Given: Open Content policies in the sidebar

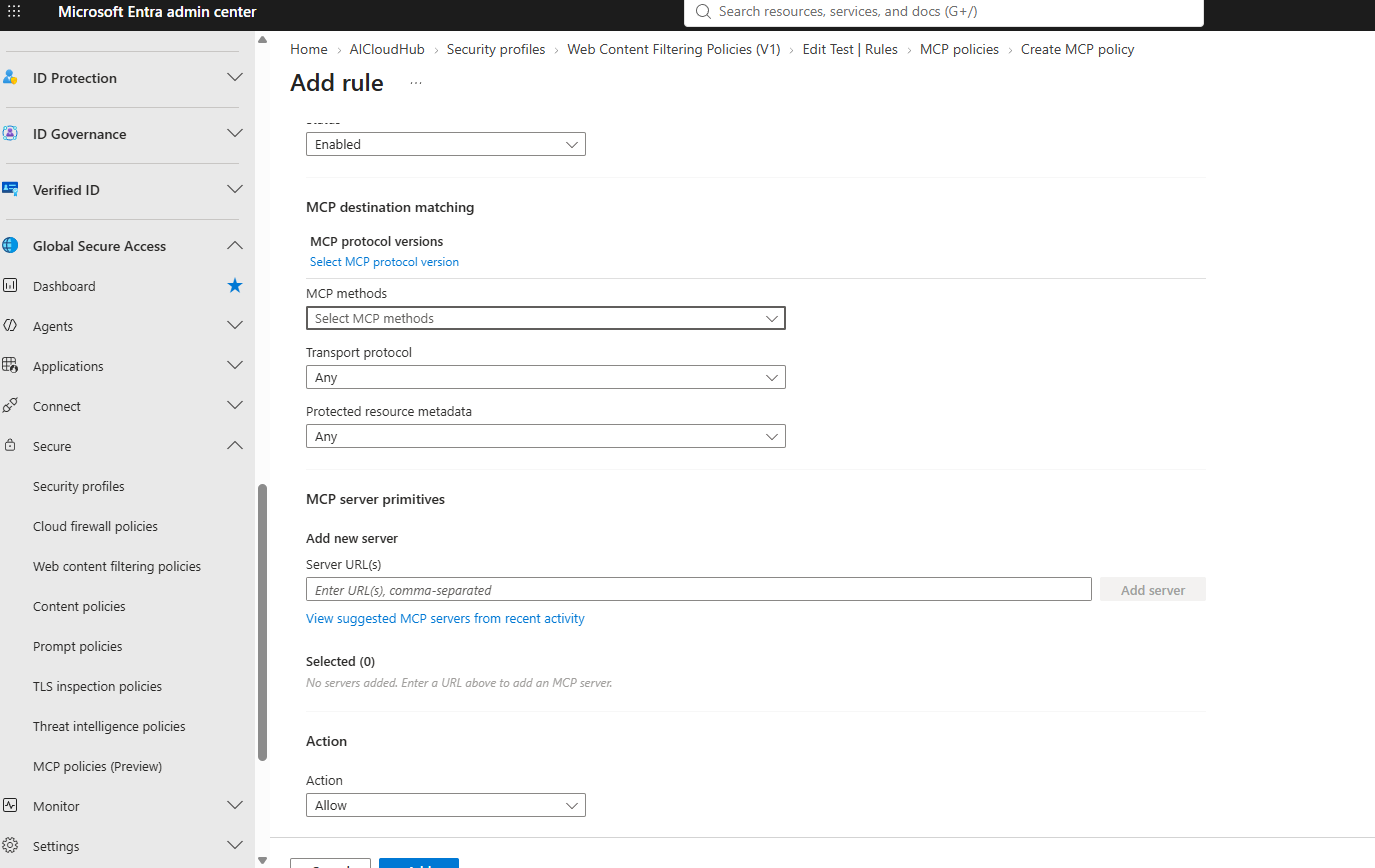Looking at the screenshot, I should pyautogui.click(x=79, y=606).
